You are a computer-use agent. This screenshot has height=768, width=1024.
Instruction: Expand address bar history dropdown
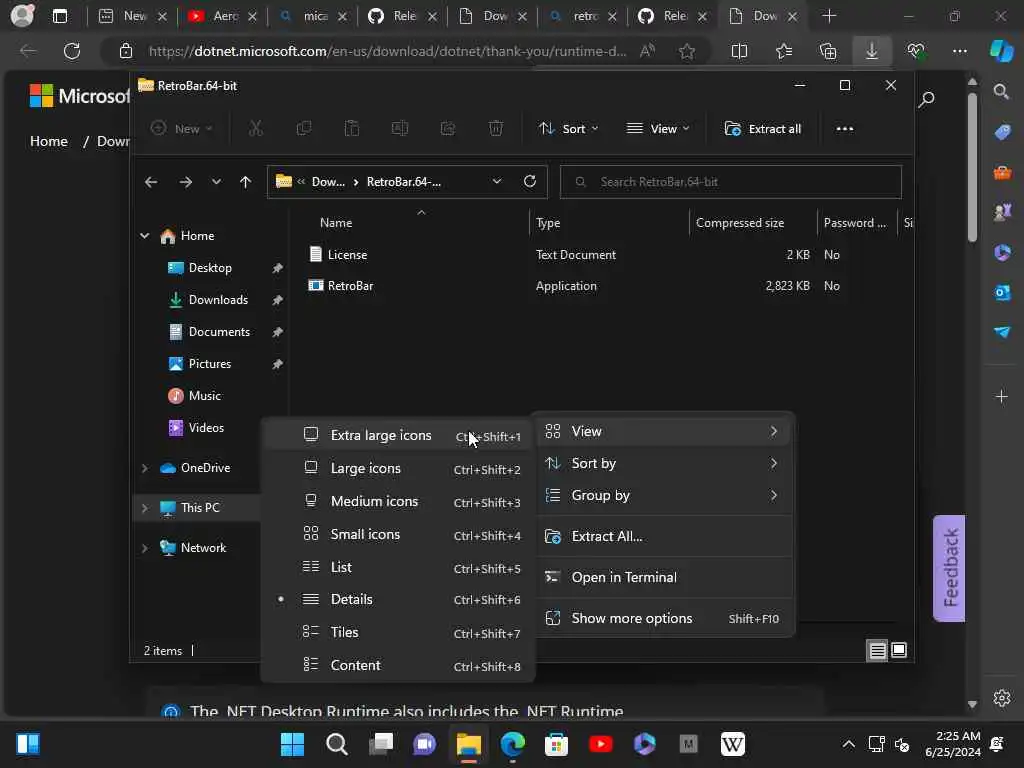497,182
